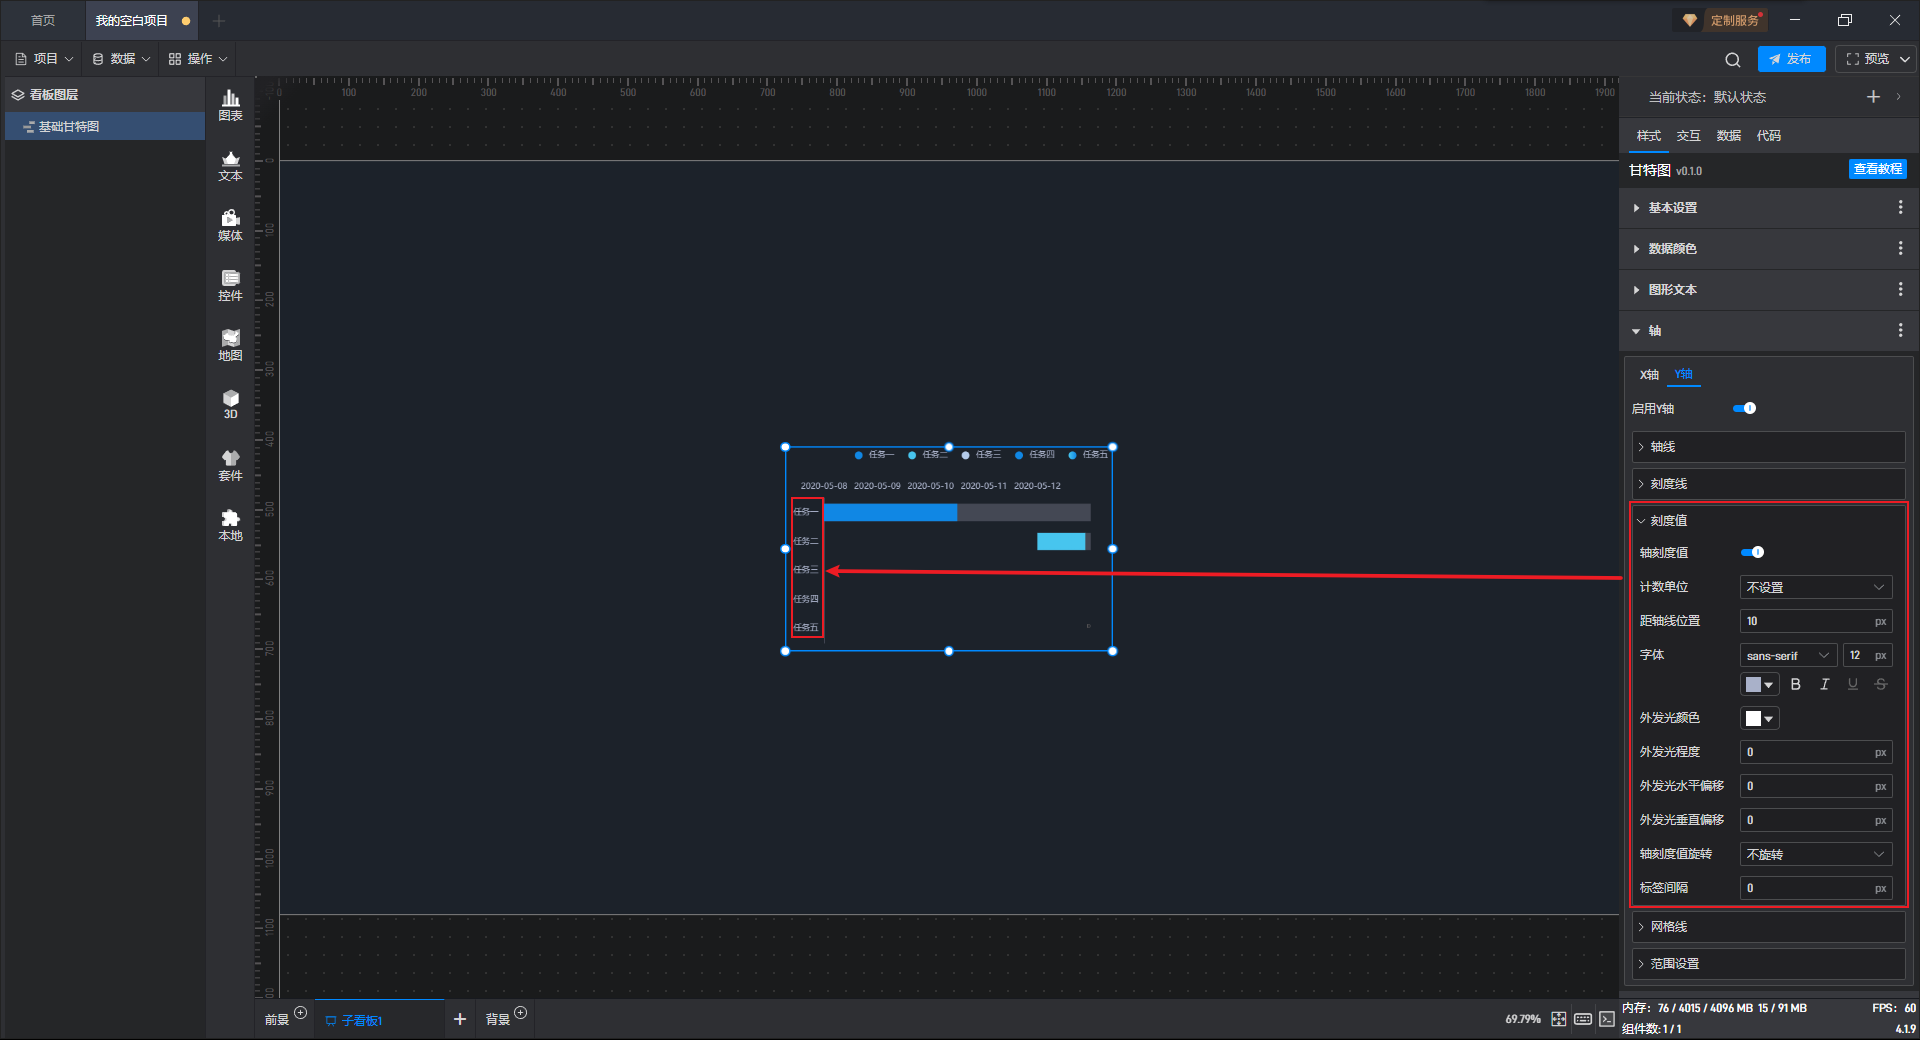The image size is (1920, 1040).
Task: Switch to the 代码 tab
Action: click(1768, 135)
